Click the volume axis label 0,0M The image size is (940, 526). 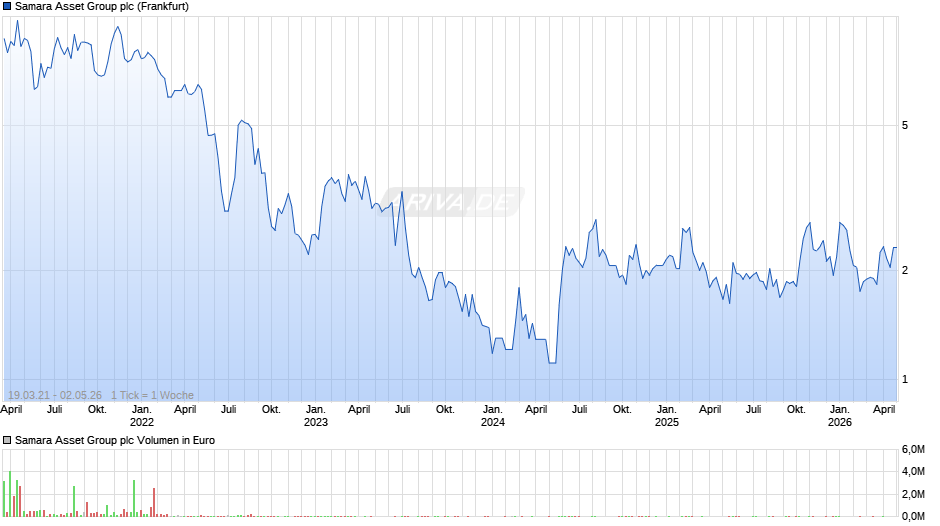[913, 516]
